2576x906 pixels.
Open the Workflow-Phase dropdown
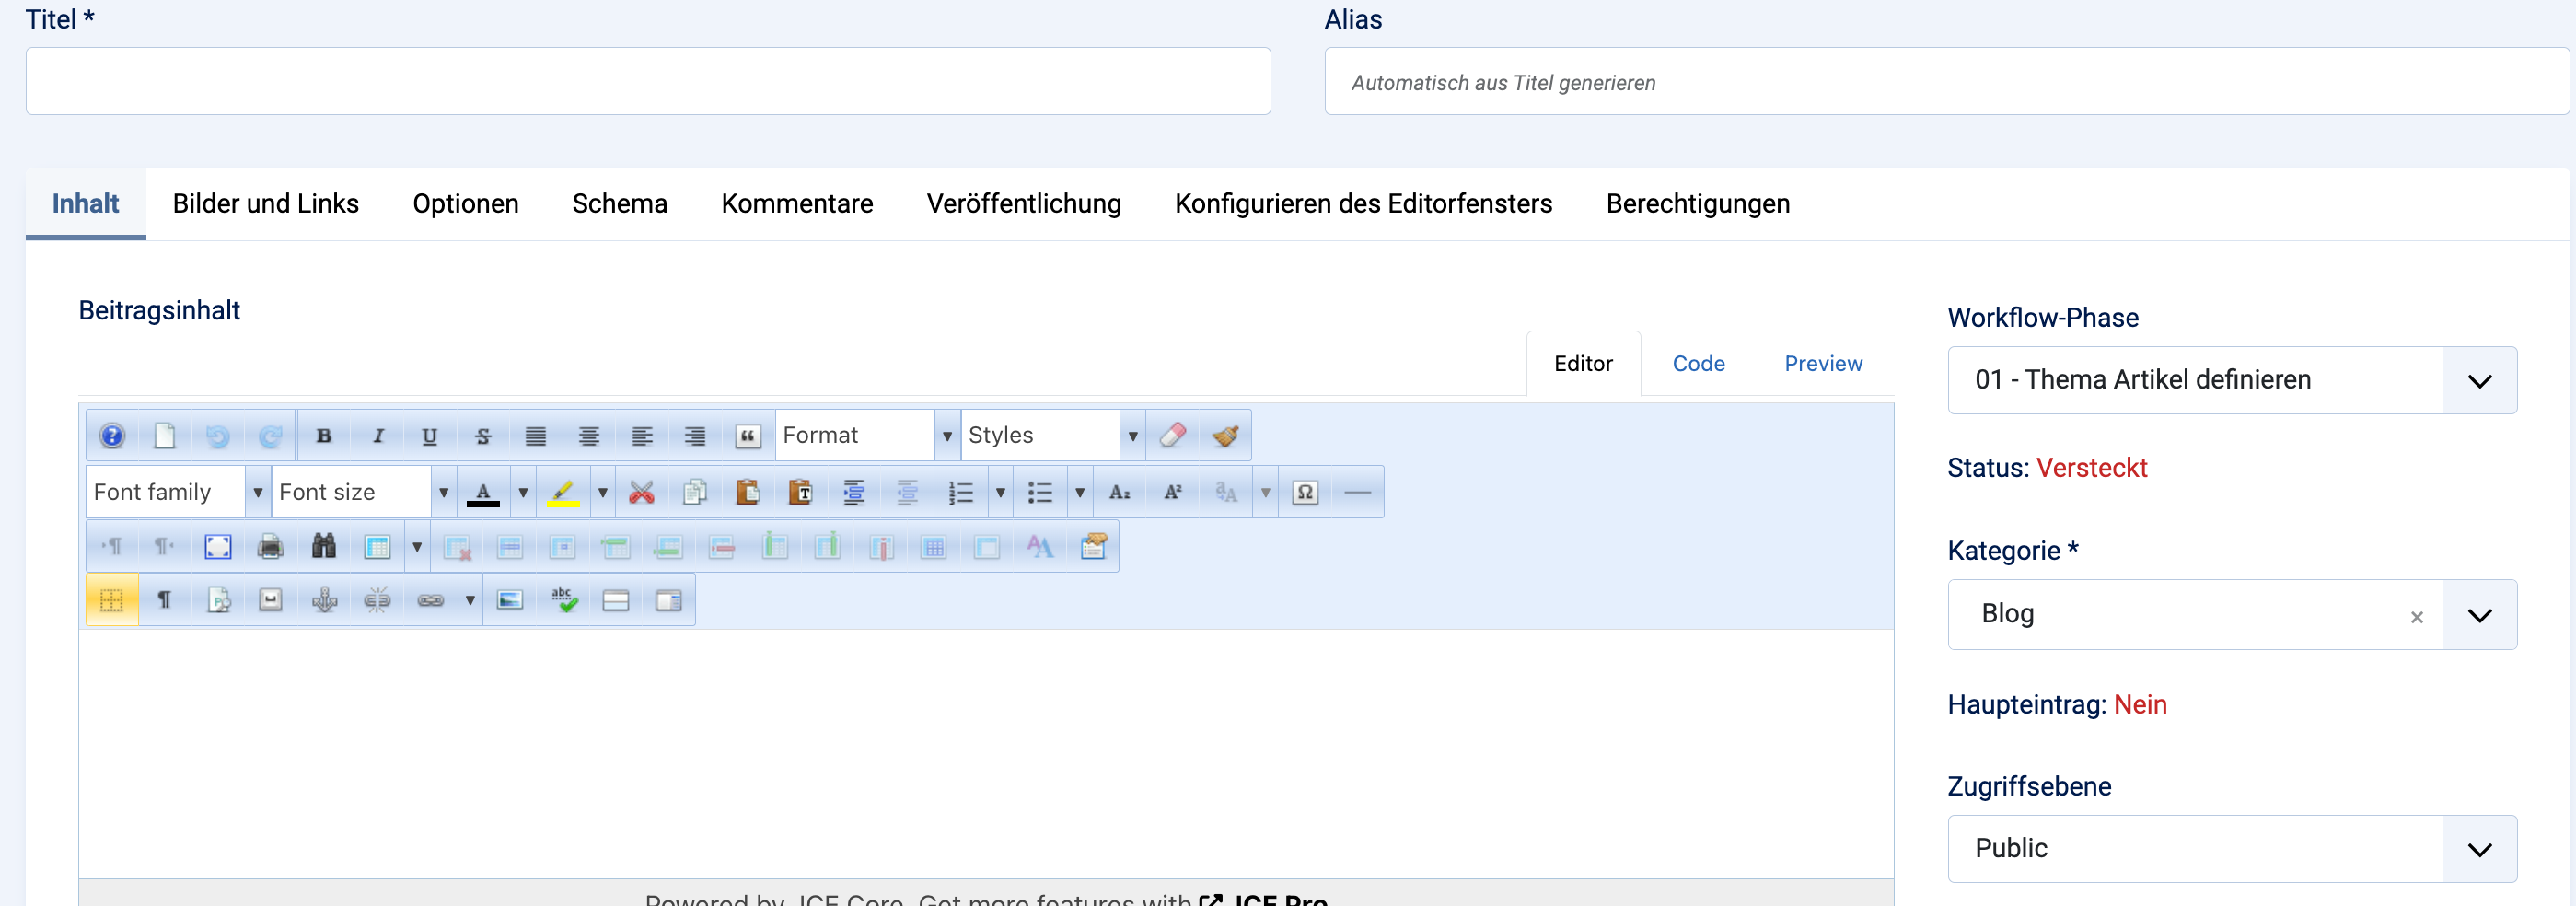click(2232, 380)
